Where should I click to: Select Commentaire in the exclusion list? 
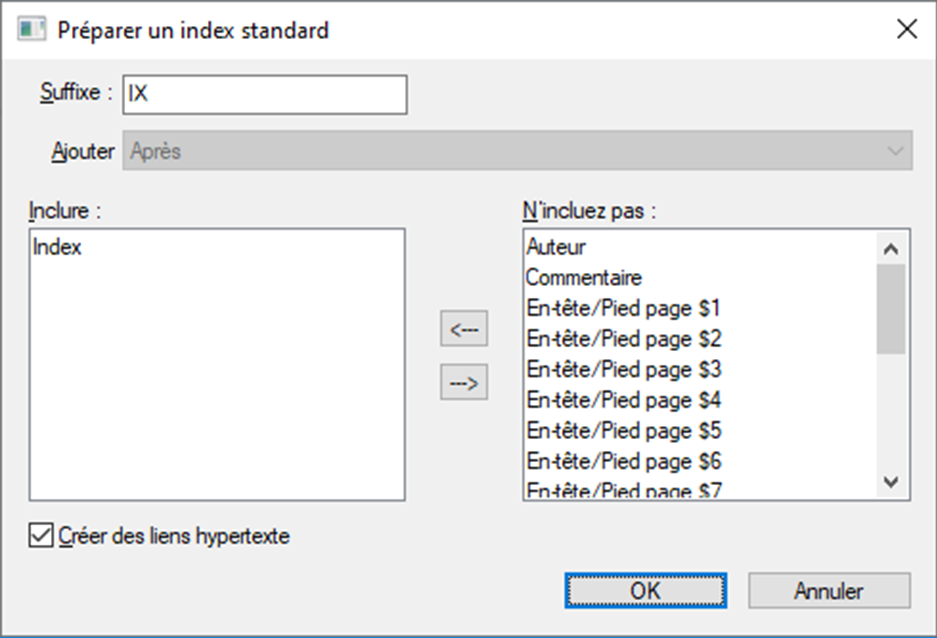click(600, 277)
